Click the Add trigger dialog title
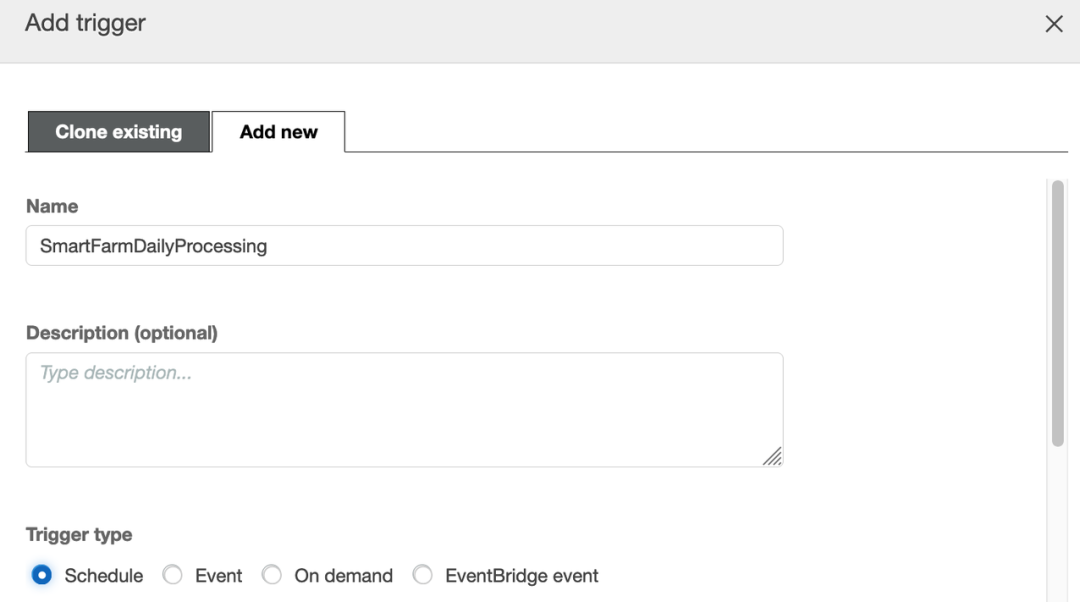1080x602 pixels. coord(86,23)
